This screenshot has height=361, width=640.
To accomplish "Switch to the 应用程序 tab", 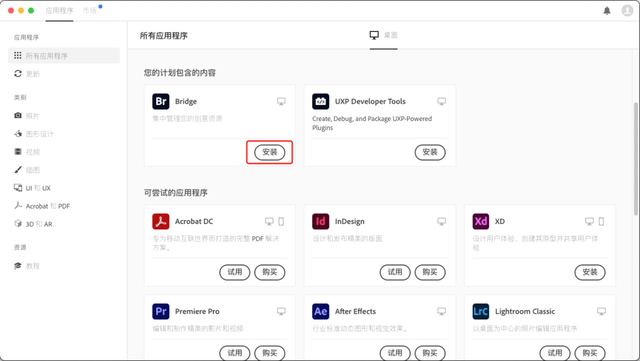I will coord(59,11).
